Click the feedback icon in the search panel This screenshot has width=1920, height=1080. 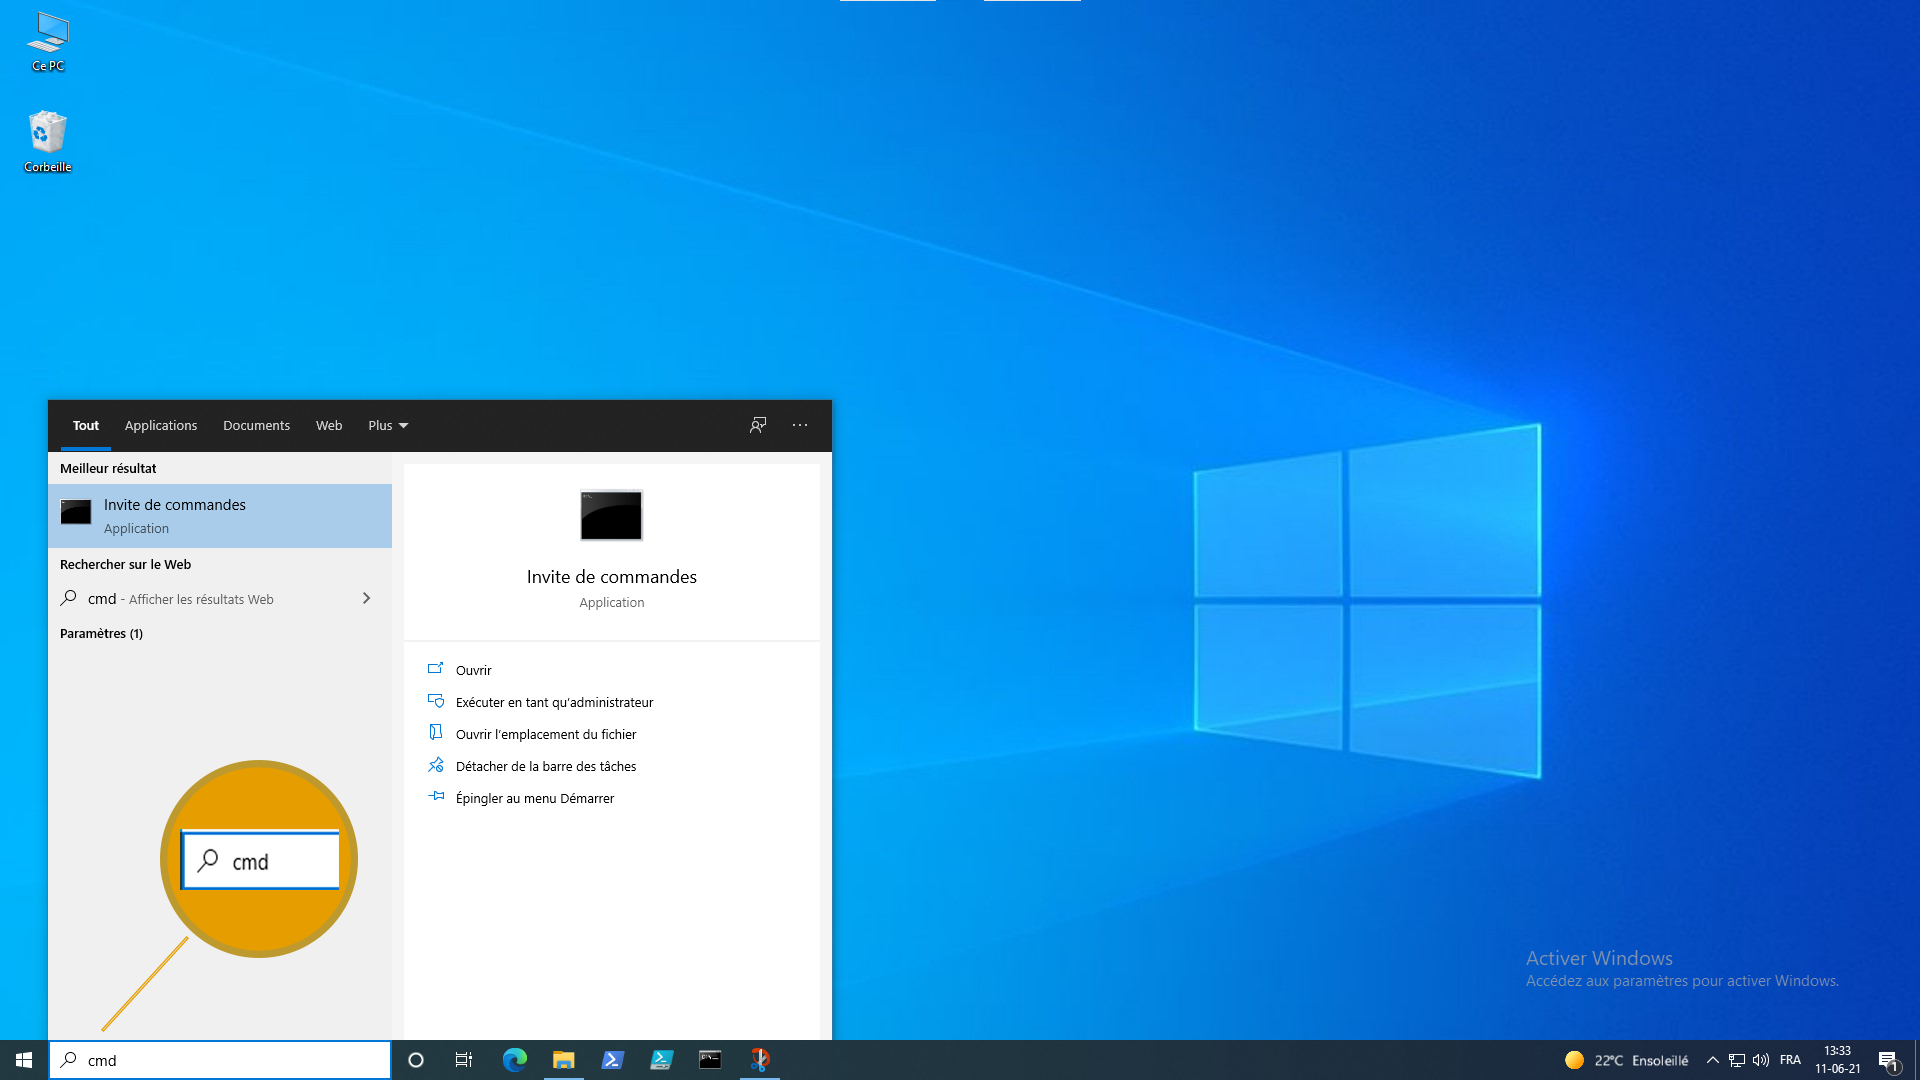(758, 425)
